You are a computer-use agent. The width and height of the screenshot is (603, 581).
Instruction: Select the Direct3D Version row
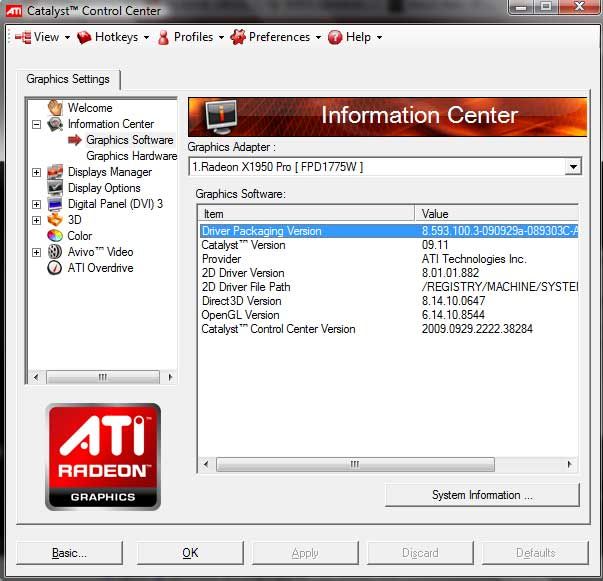(x=389, y=301)
